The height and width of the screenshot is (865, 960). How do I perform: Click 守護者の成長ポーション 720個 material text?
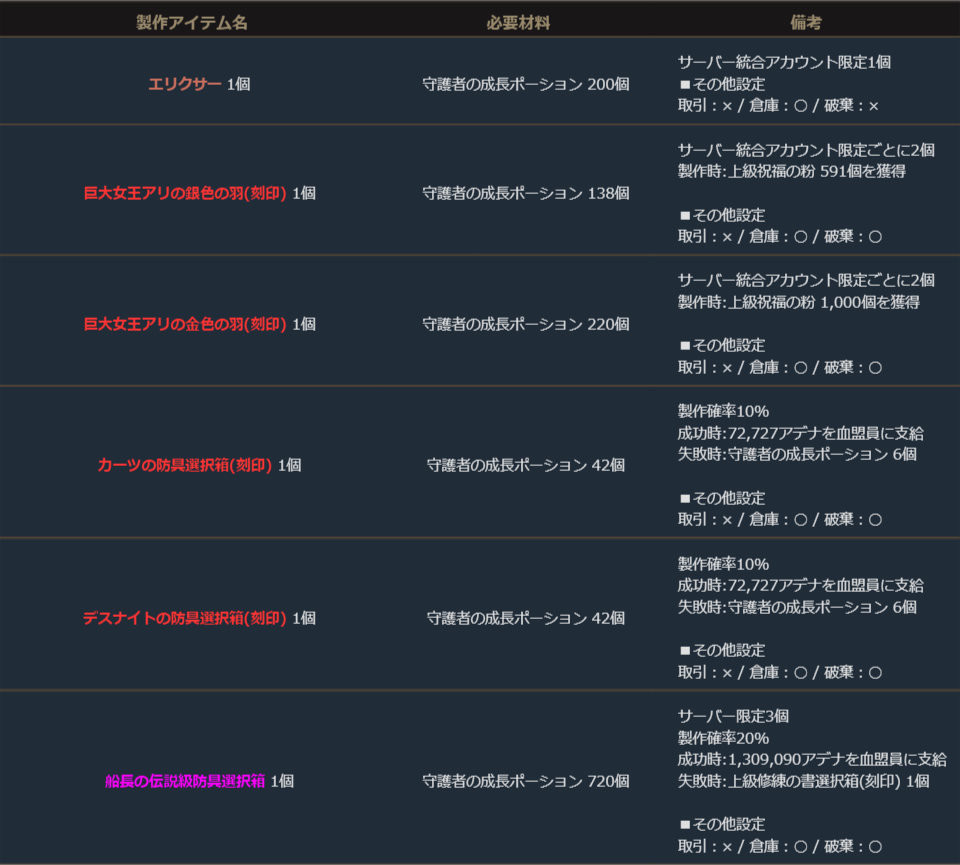coord(526,781)
